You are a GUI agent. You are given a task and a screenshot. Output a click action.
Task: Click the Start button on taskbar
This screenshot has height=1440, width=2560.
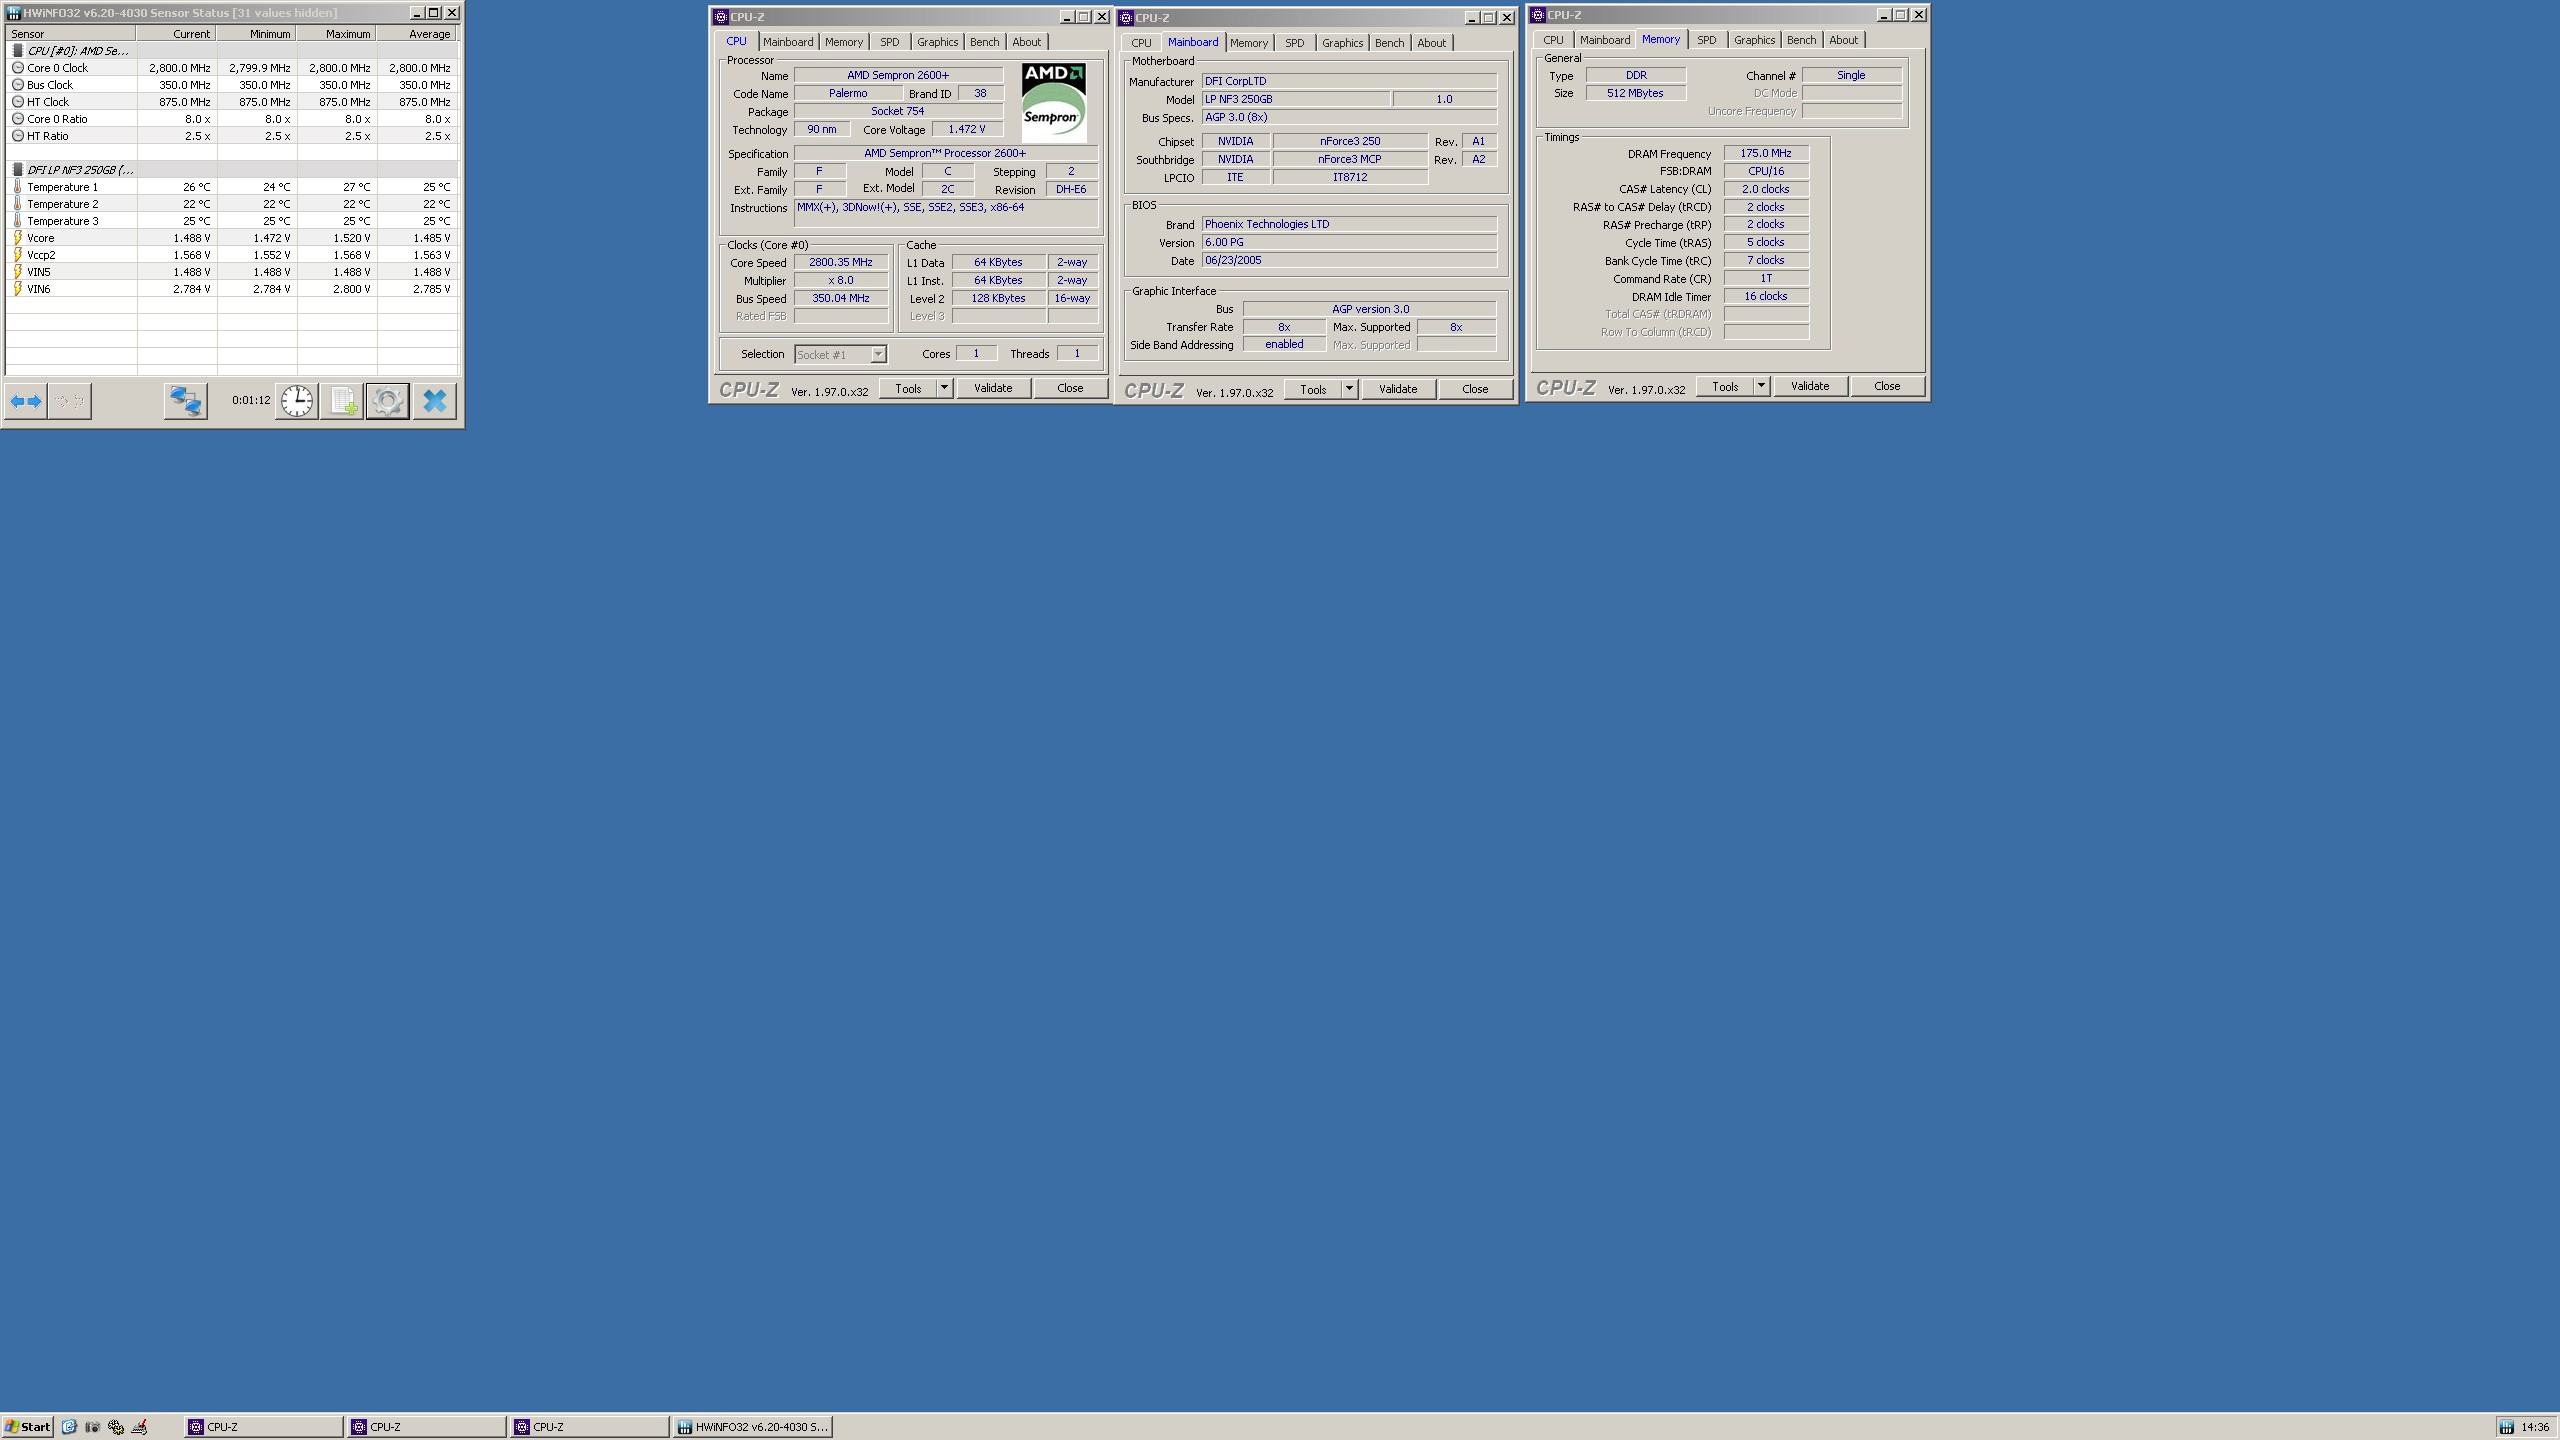click(28, 1427)
